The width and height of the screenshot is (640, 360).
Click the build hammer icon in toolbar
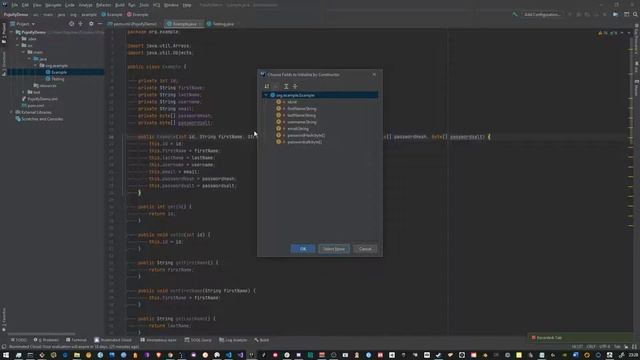pyautogui.click(x=515, y=14)
